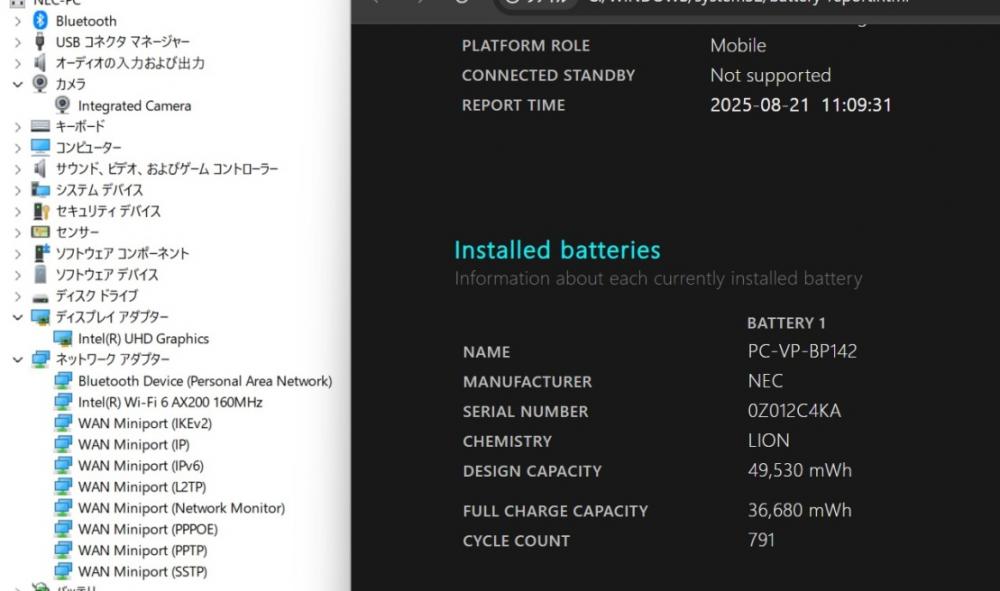Viewport: 1000px width, 591px height.
Task: Expand the USB コネクタ マネージャー node
Action: (18, 42)
